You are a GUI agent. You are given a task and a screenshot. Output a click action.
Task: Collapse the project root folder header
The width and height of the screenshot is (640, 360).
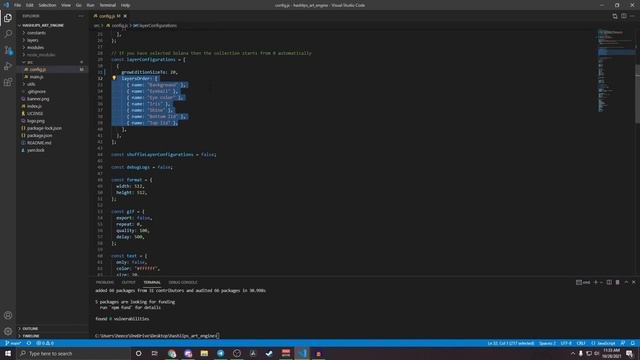(x=52, y=25)
